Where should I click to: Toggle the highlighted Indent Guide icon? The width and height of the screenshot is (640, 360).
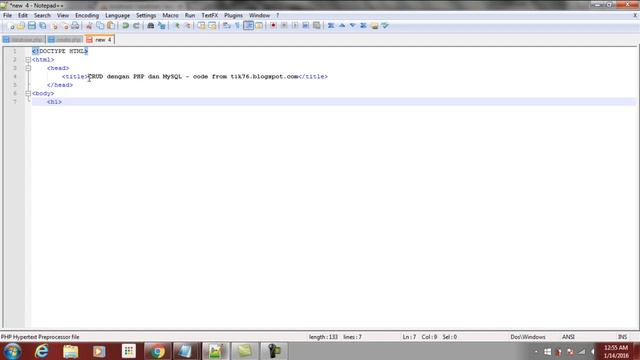[248, 26]
